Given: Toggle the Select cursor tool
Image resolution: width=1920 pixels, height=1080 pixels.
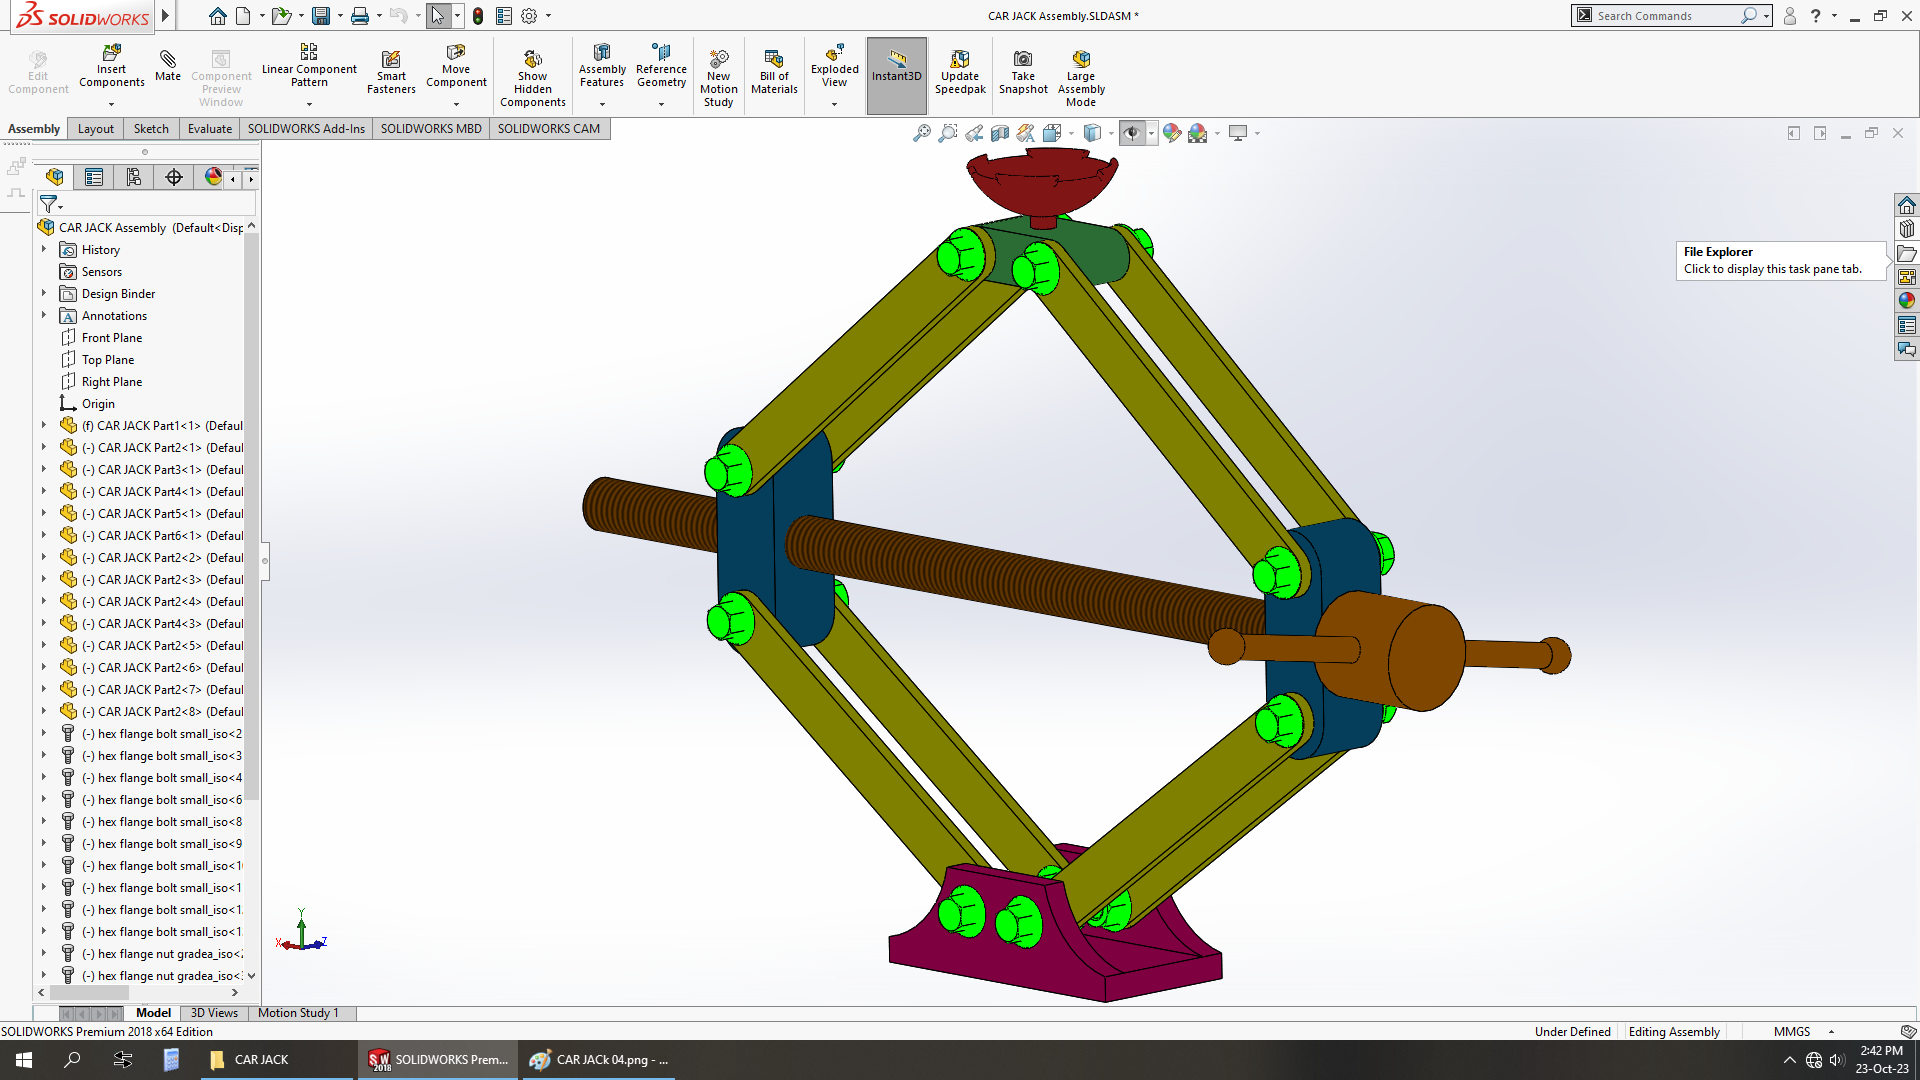Looking at the screenshot, I should [x=437, y=16].
